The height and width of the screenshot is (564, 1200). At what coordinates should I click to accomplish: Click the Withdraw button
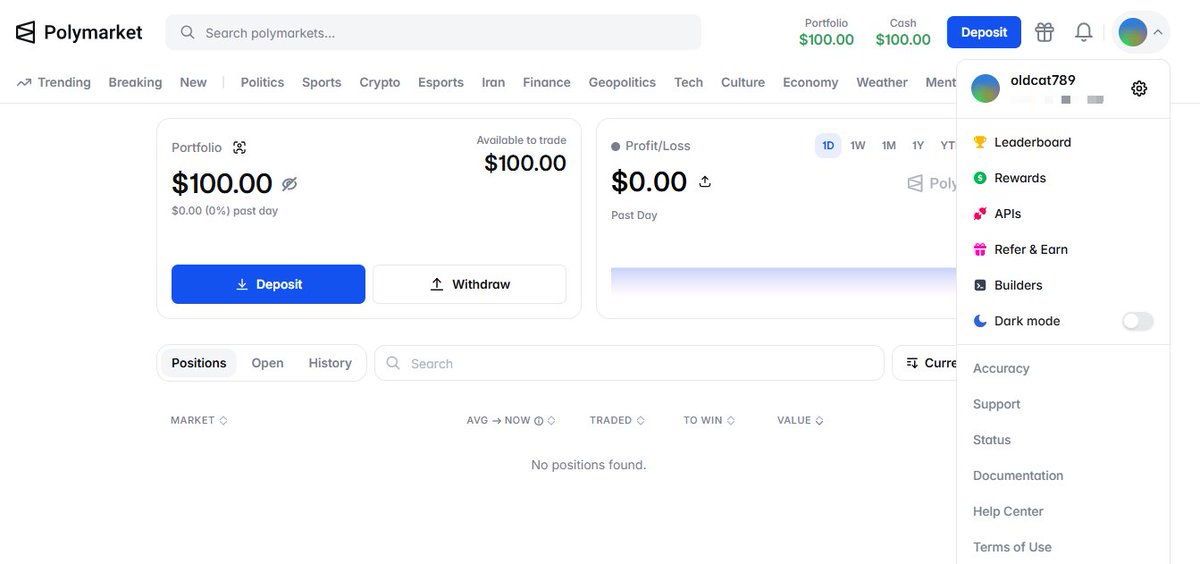(x=470, y=284)
